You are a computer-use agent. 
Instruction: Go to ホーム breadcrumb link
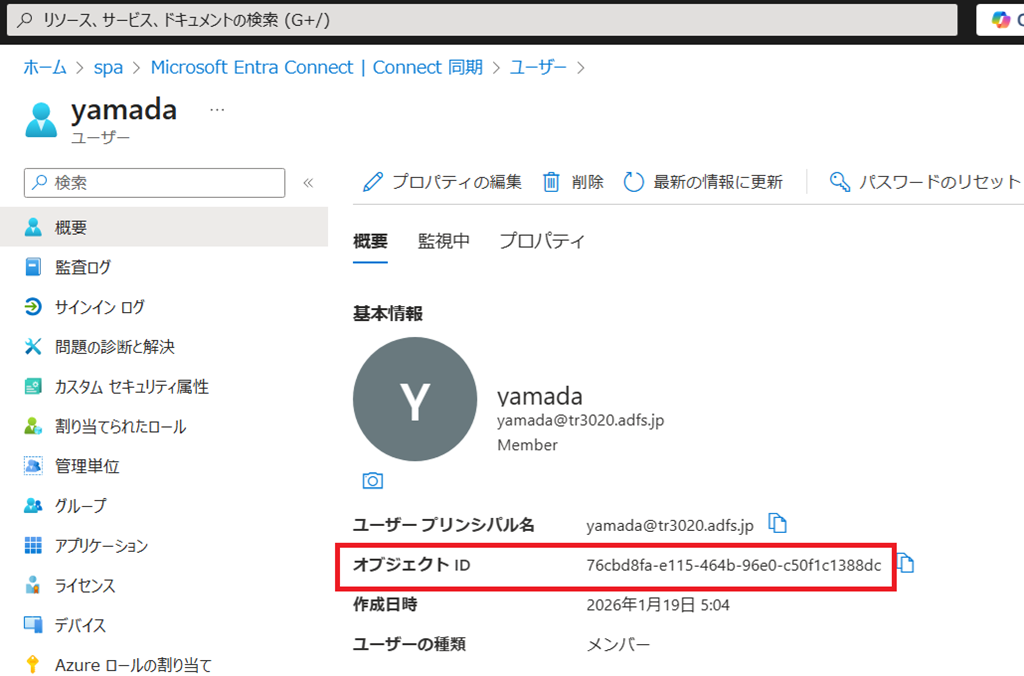(44, 67)
